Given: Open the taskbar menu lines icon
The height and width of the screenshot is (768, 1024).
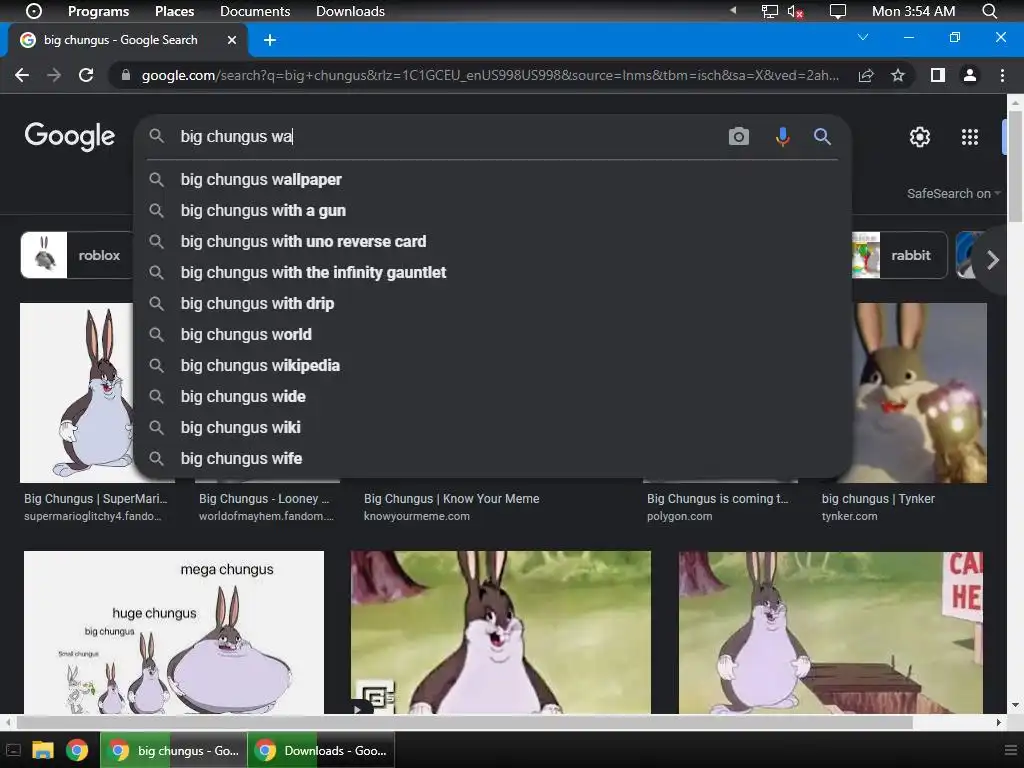Looking at the screenshot, I should pyautogui.click(x=1011, y=750).
